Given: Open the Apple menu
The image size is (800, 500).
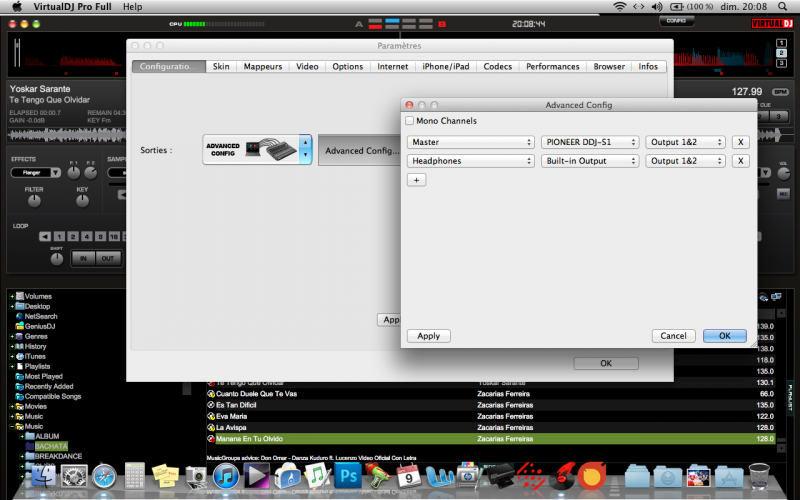Looking at the screenshot, I should (x=17, y=7).
